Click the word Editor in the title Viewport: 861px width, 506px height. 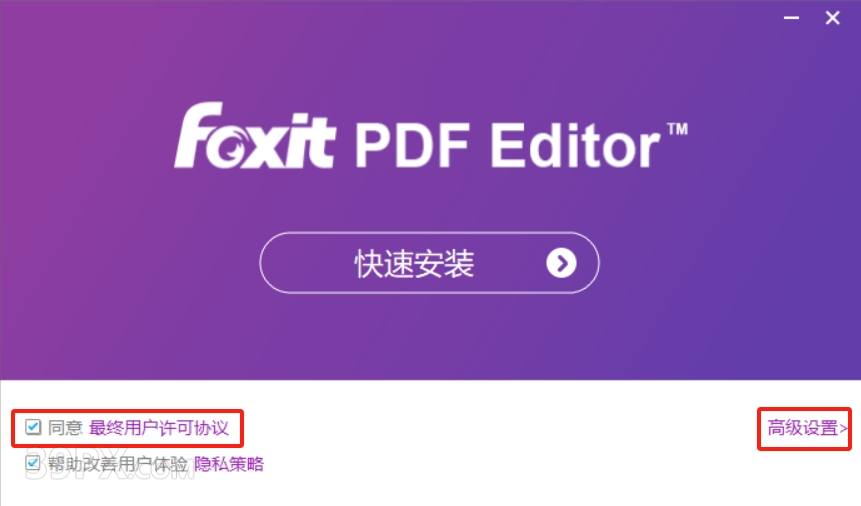coord(574,144)
